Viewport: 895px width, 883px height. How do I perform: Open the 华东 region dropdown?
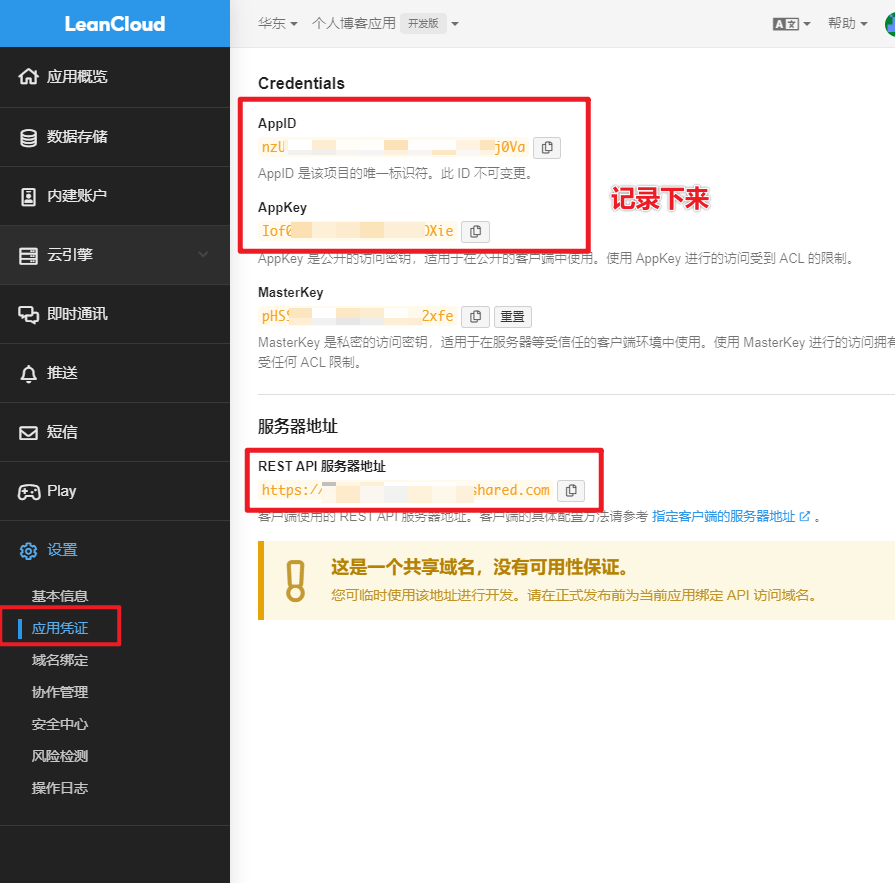[x=278, y=24]
